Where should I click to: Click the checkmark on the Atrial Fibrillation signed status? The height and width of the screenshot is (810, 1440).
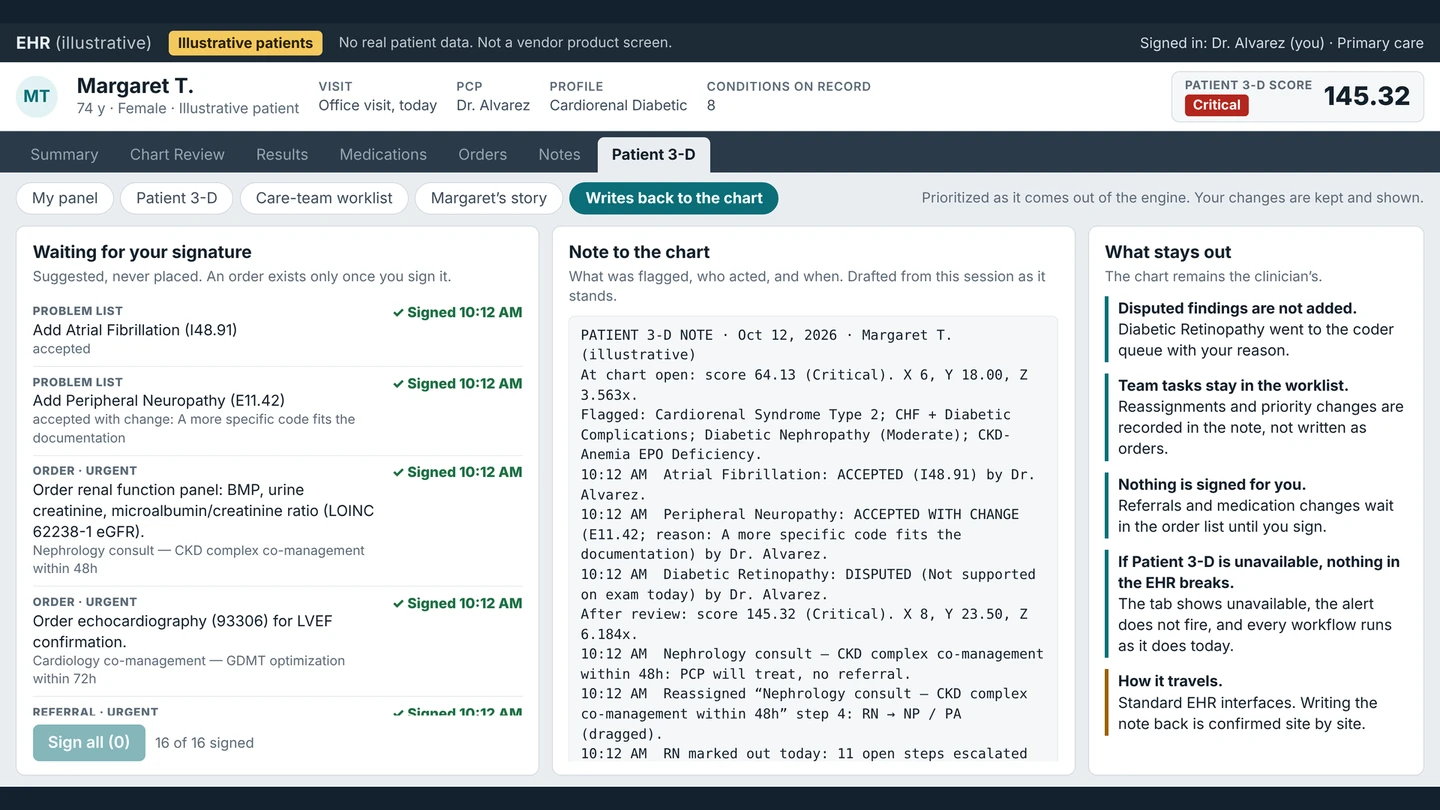398,313
